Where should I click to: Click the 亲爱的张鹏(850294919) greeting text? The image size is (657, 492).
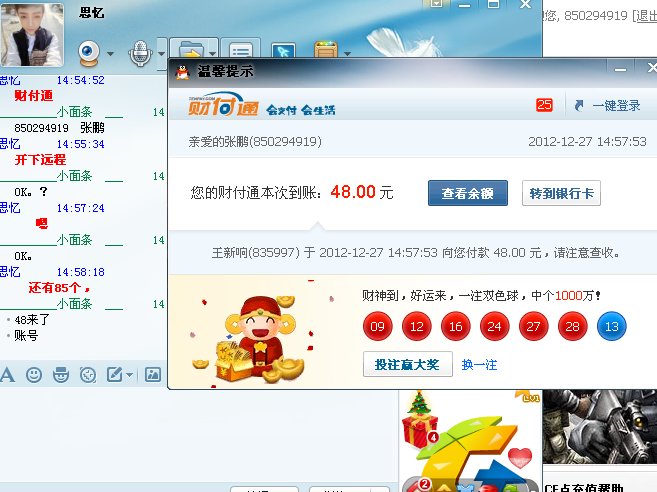tap(255, 142)
